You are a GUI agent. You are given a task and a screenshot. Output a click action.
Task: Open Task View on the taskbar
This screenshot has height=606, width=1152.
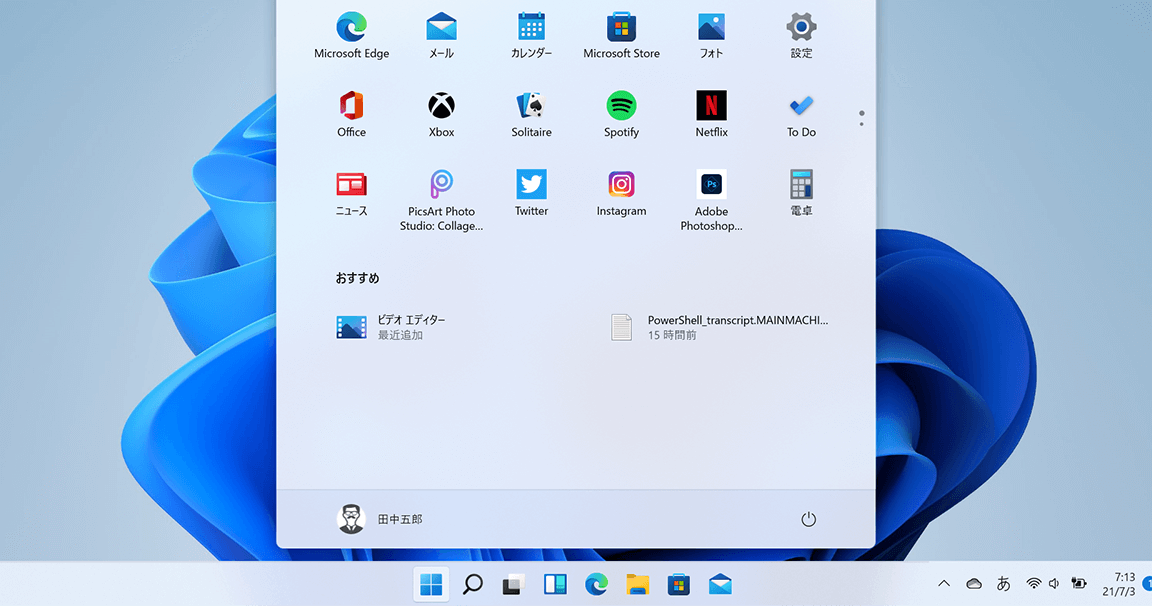(x=514, y=585)
